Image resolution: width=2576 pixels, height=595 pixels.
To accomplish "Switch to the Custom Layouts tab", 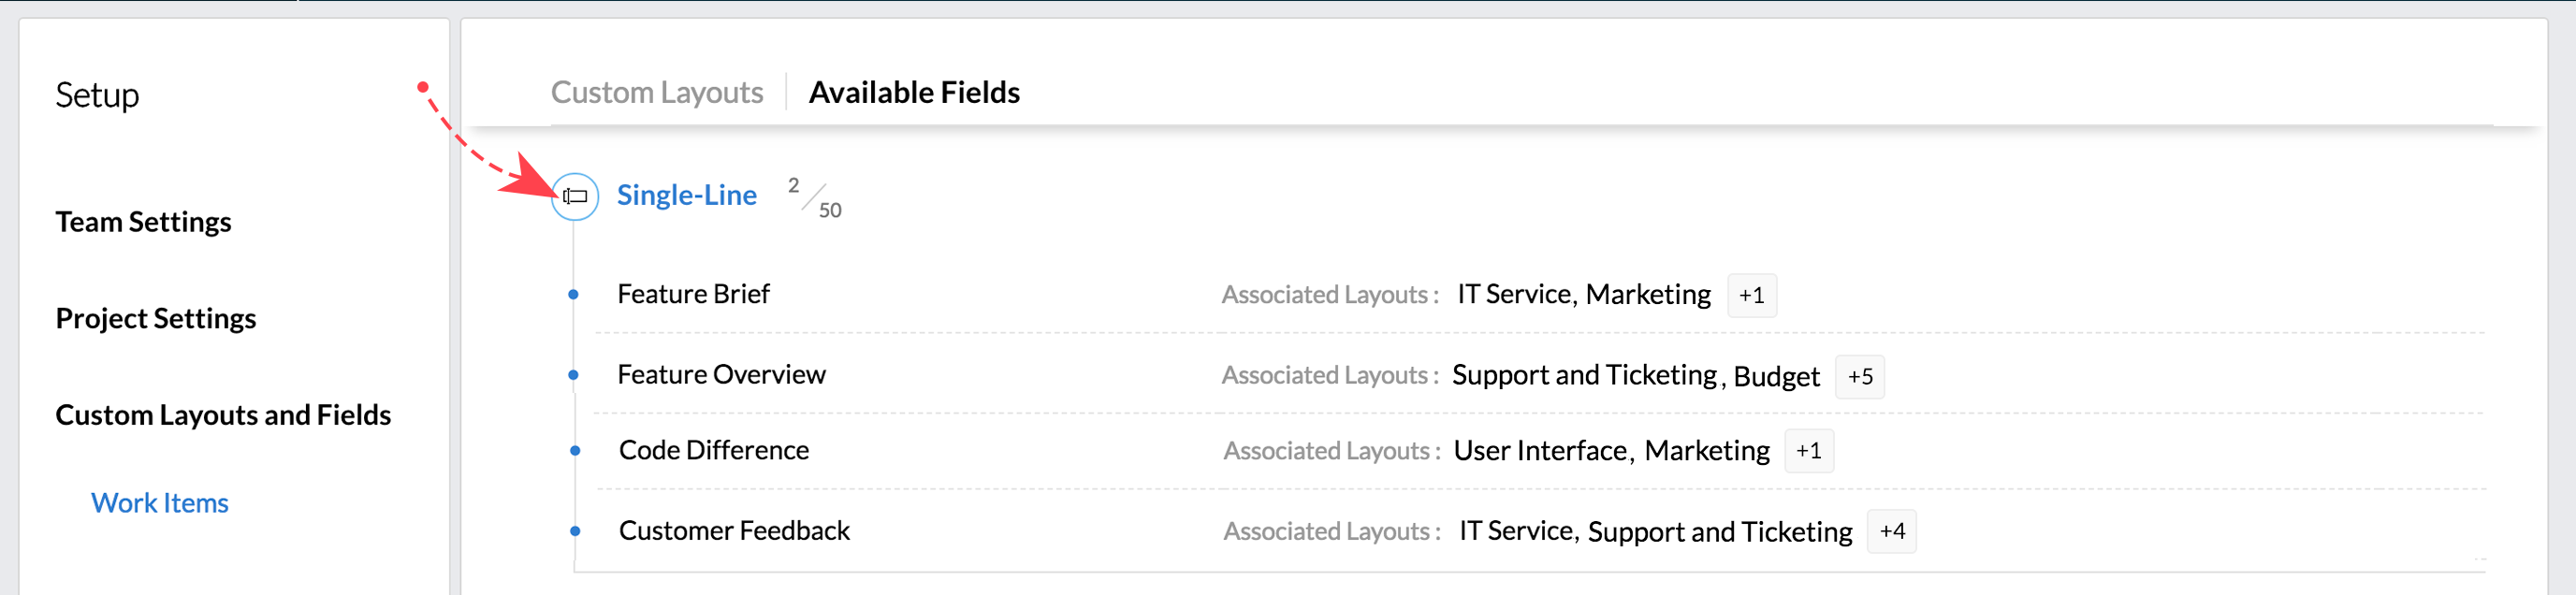I will pyautogui.click(x=657, y=92).
